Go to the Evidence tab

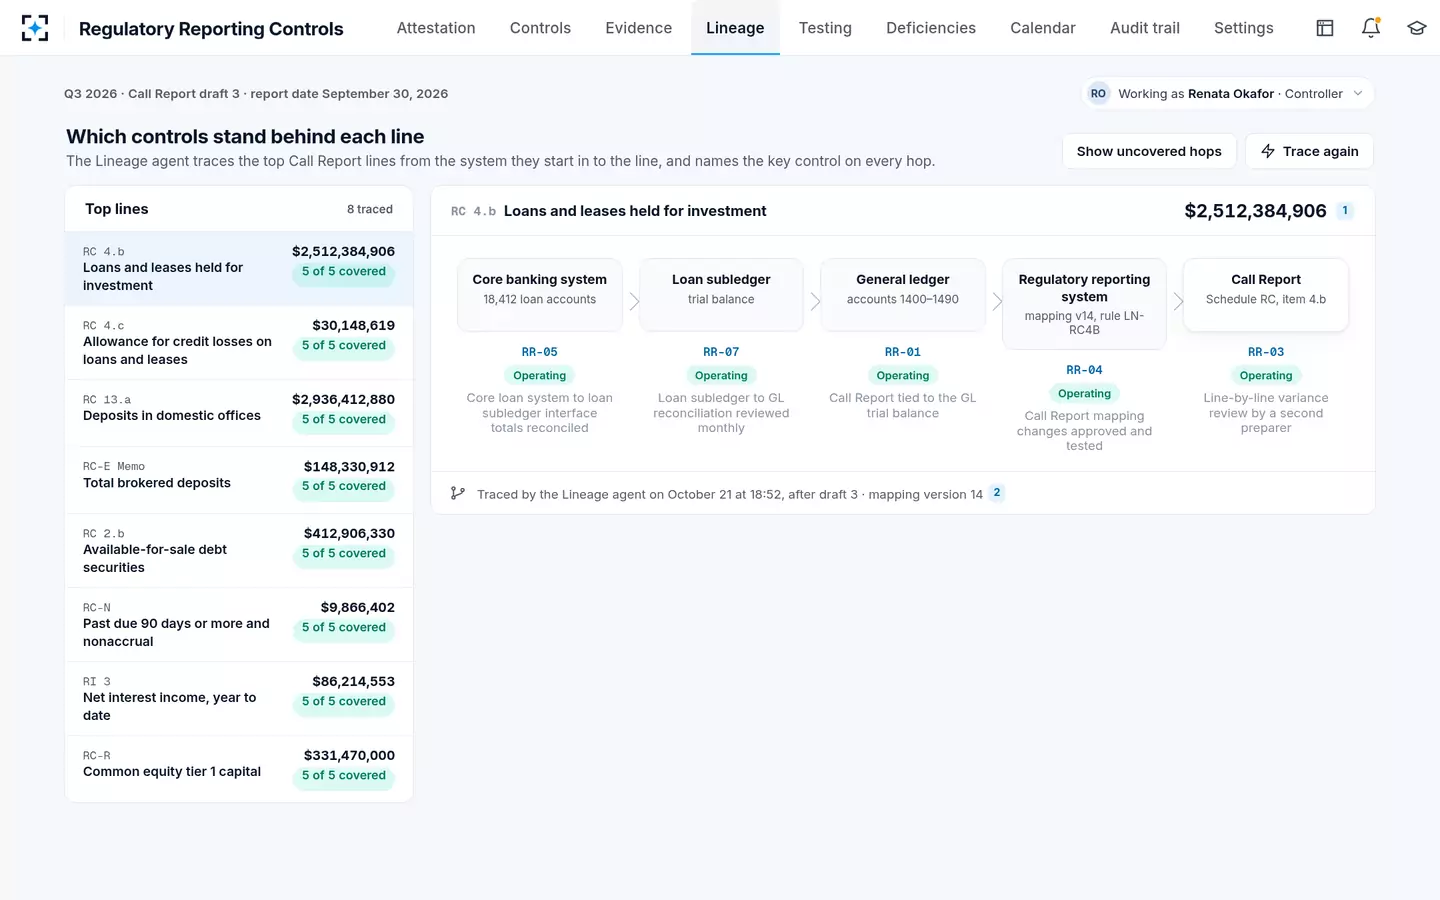click(639, 28)
